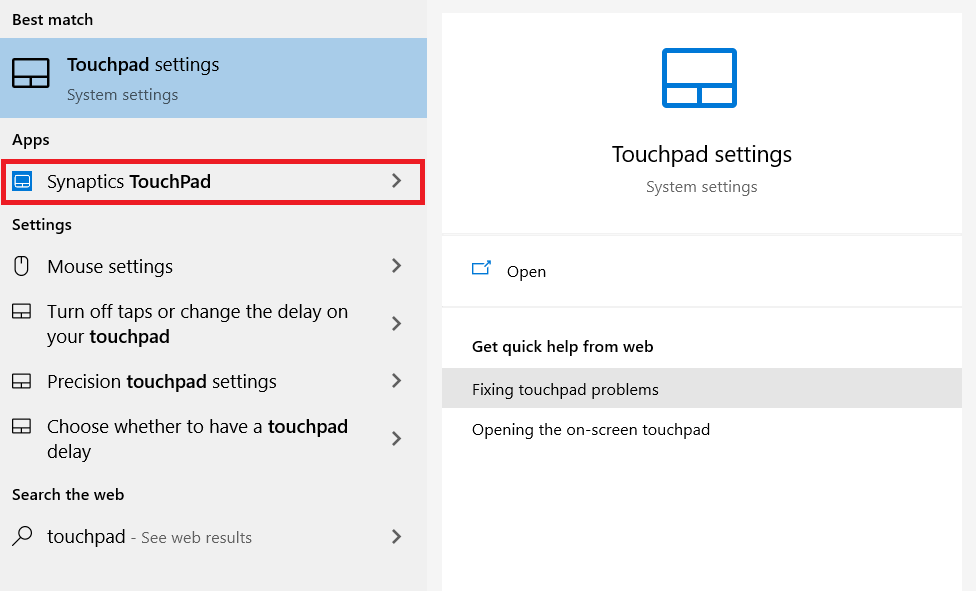Click the touchpad icon beside Turn off taps
This screenshot has height=591, width=976.
pos(21,312)
